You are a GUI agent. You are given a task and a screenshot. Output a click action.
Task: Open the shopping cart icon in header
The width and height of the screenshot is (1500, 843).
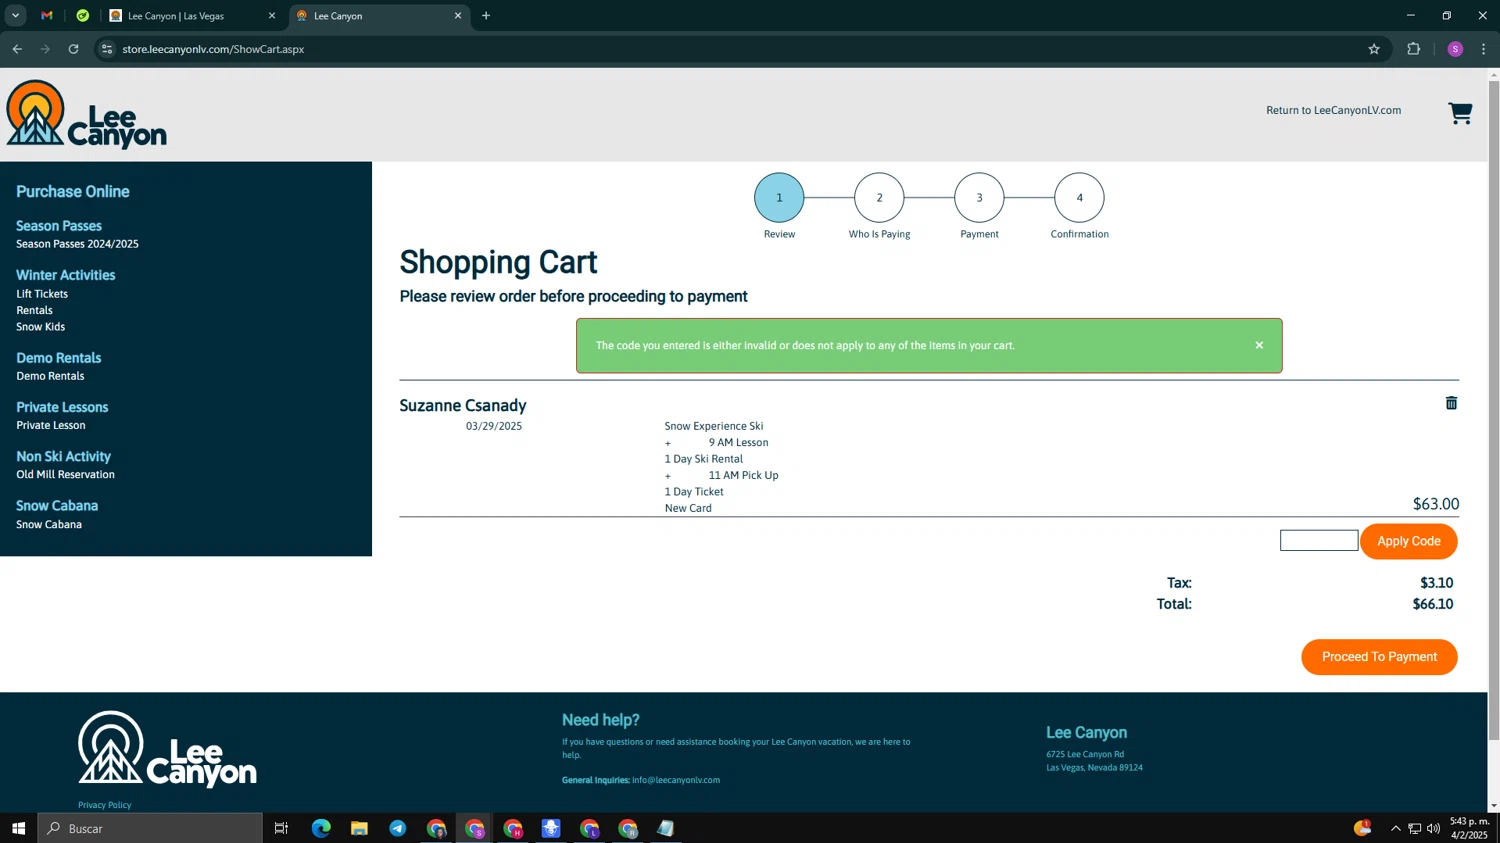pos(1460,113)
